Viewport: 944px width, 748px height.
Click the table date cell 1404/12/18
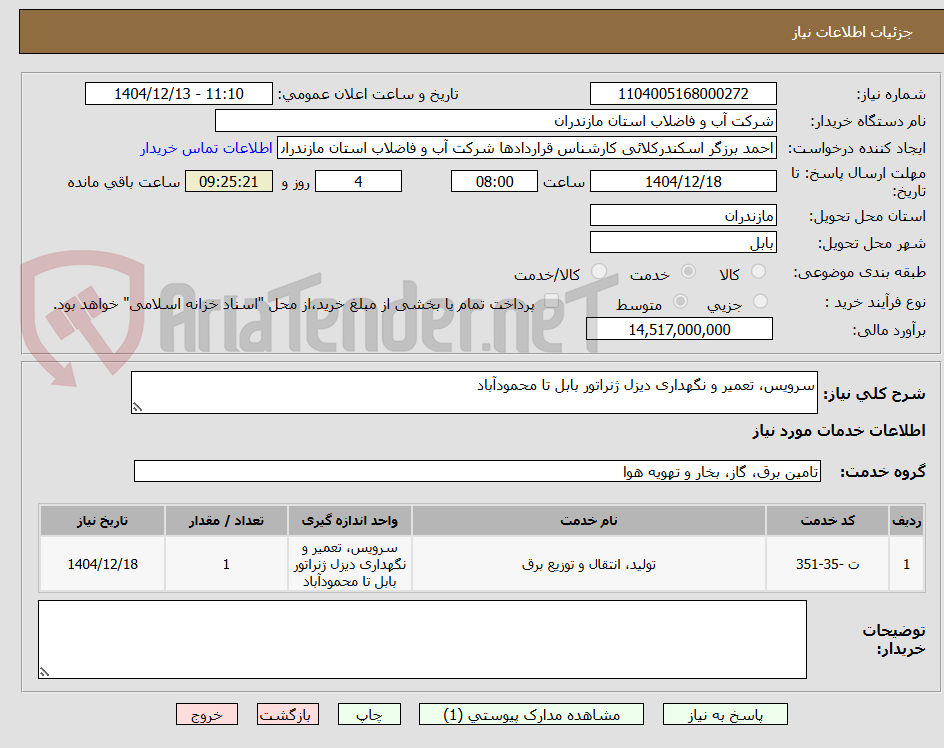(102, 564)
